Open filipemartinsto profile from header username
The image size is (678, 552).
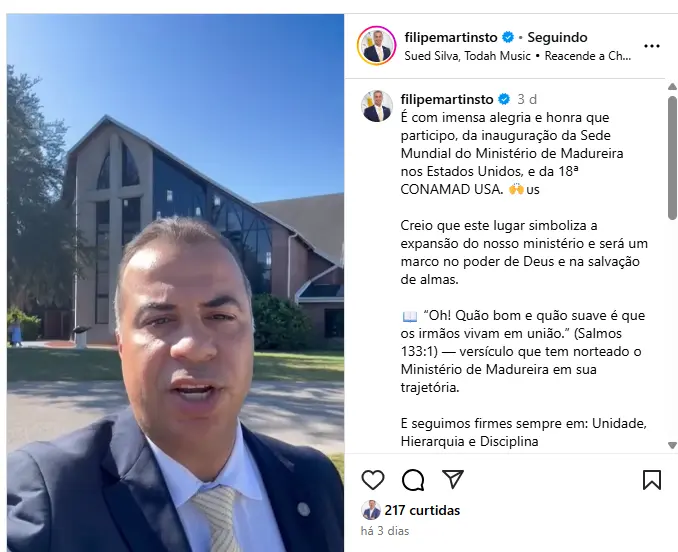[x=451, y=38]
